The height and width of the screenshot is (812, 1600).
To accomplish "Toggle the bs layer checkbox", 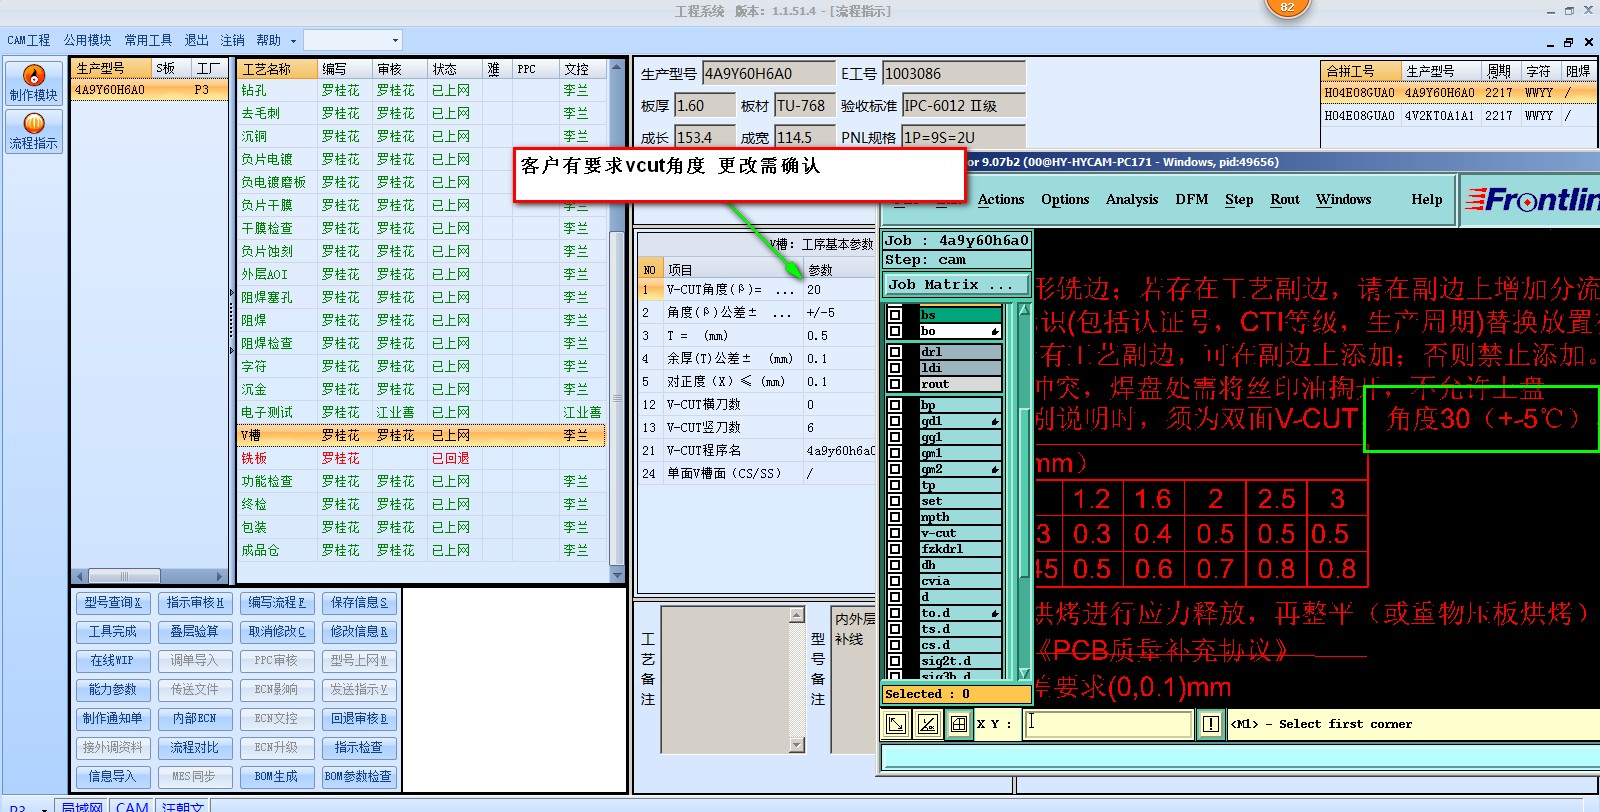I will click(x=895, y=315).
